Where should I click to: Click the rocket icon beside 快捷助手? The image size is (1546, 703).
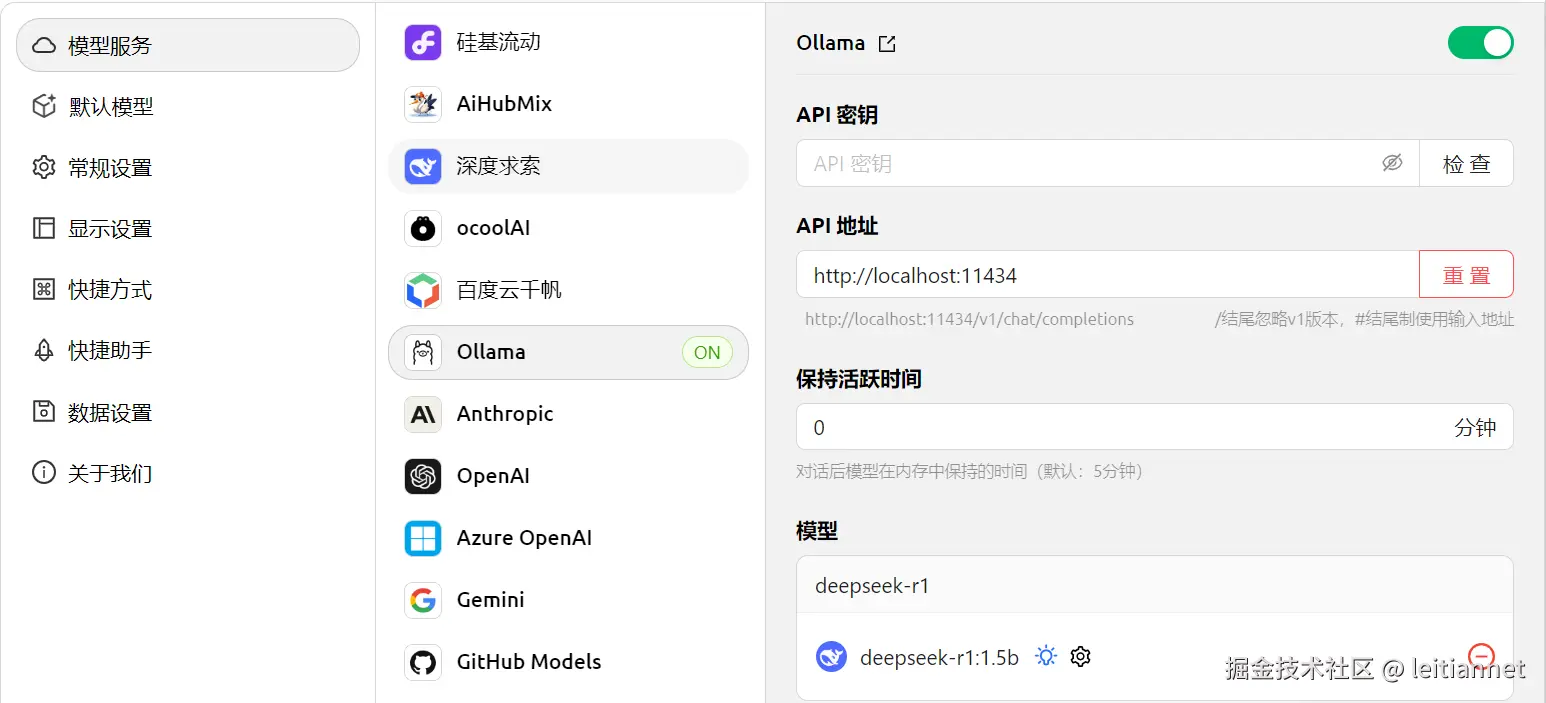(x=44, y=350)
